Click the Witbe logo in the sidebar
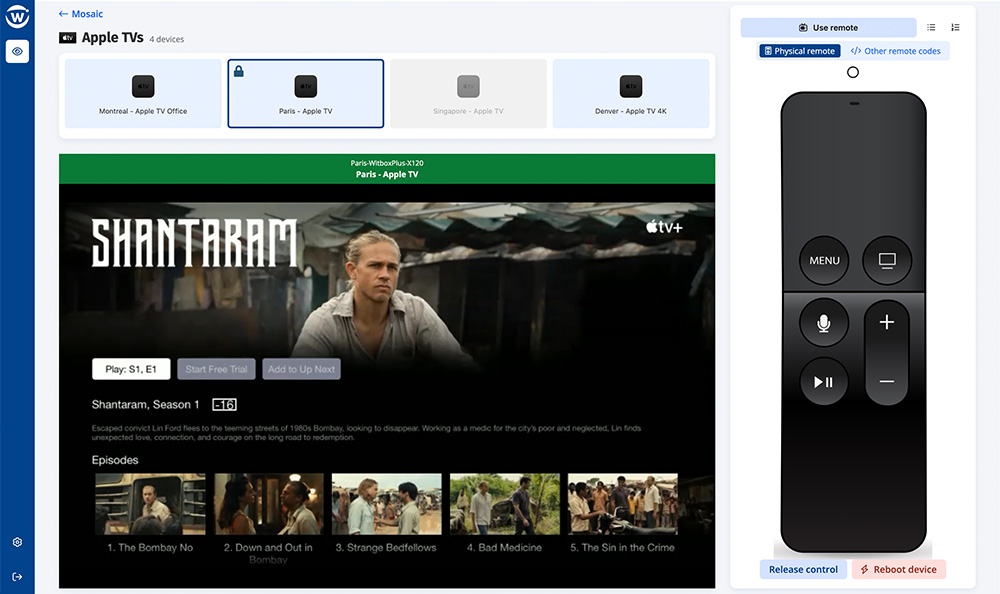Screen dimensions: 1000x594 point(17,17)
